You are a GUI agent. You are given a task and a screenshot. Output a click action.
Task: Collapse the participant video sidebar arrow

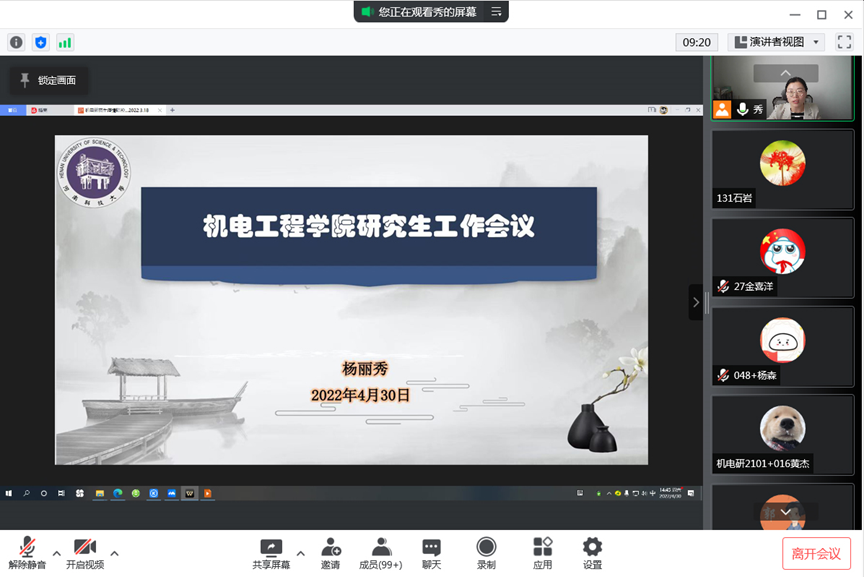click(695, 302)
